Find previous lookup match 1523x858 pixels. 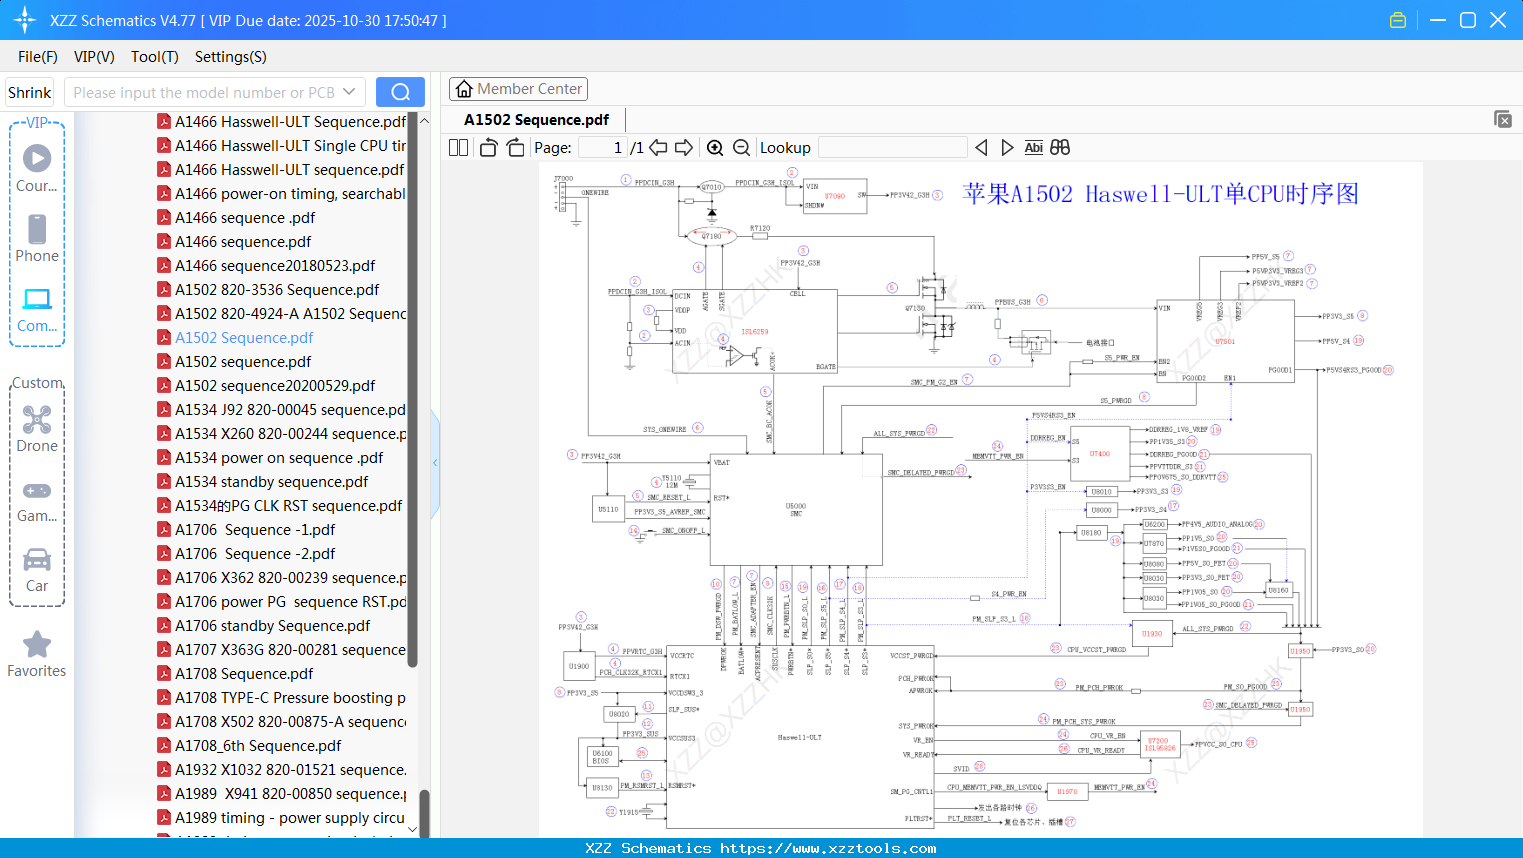(x=981, y=147)
